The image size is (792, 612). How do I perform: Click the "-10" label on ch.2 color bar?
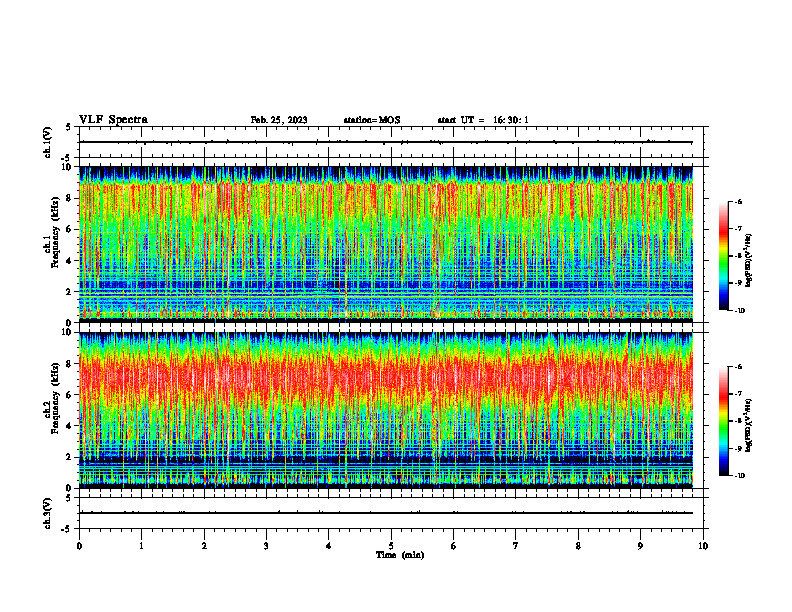pos(739,476)
